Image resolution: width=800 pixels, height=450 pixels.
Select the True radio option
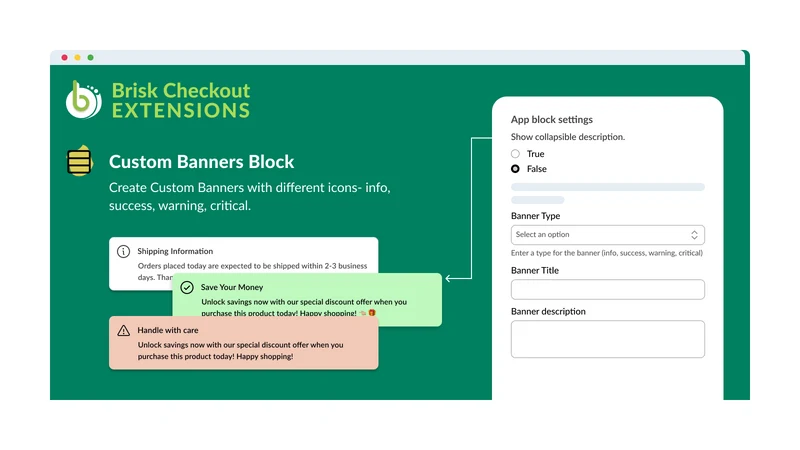coord(515,154)
